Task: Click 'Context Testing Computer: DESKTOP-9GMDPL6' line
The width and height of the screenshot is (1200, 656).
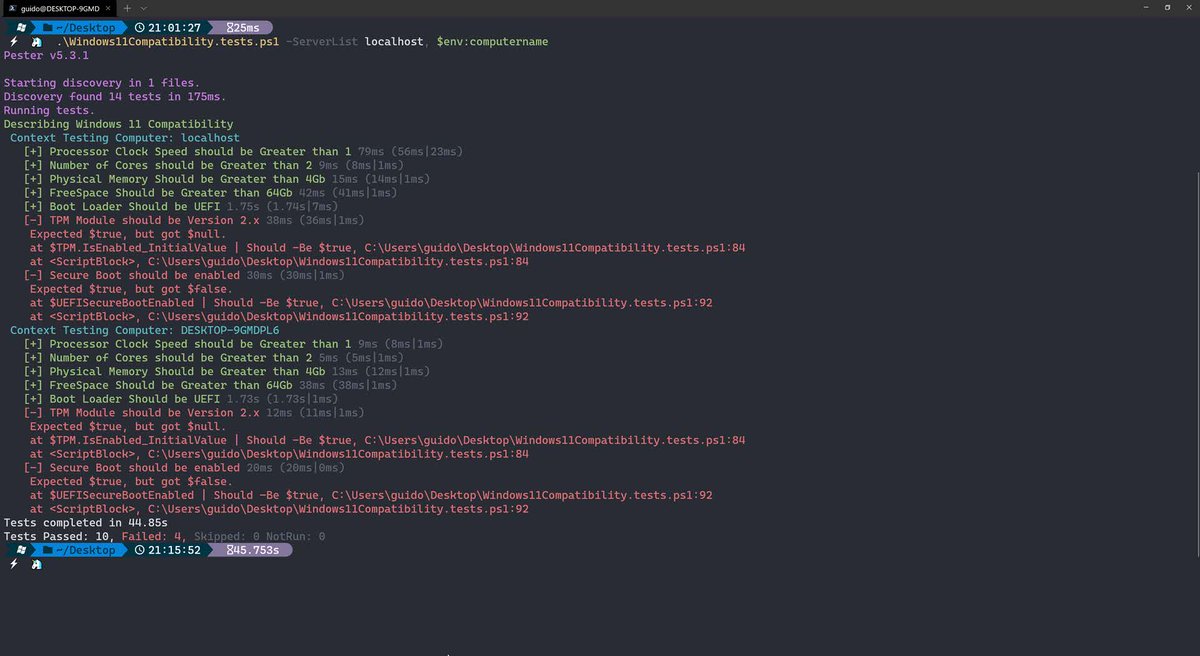Action: click(145, 330)
